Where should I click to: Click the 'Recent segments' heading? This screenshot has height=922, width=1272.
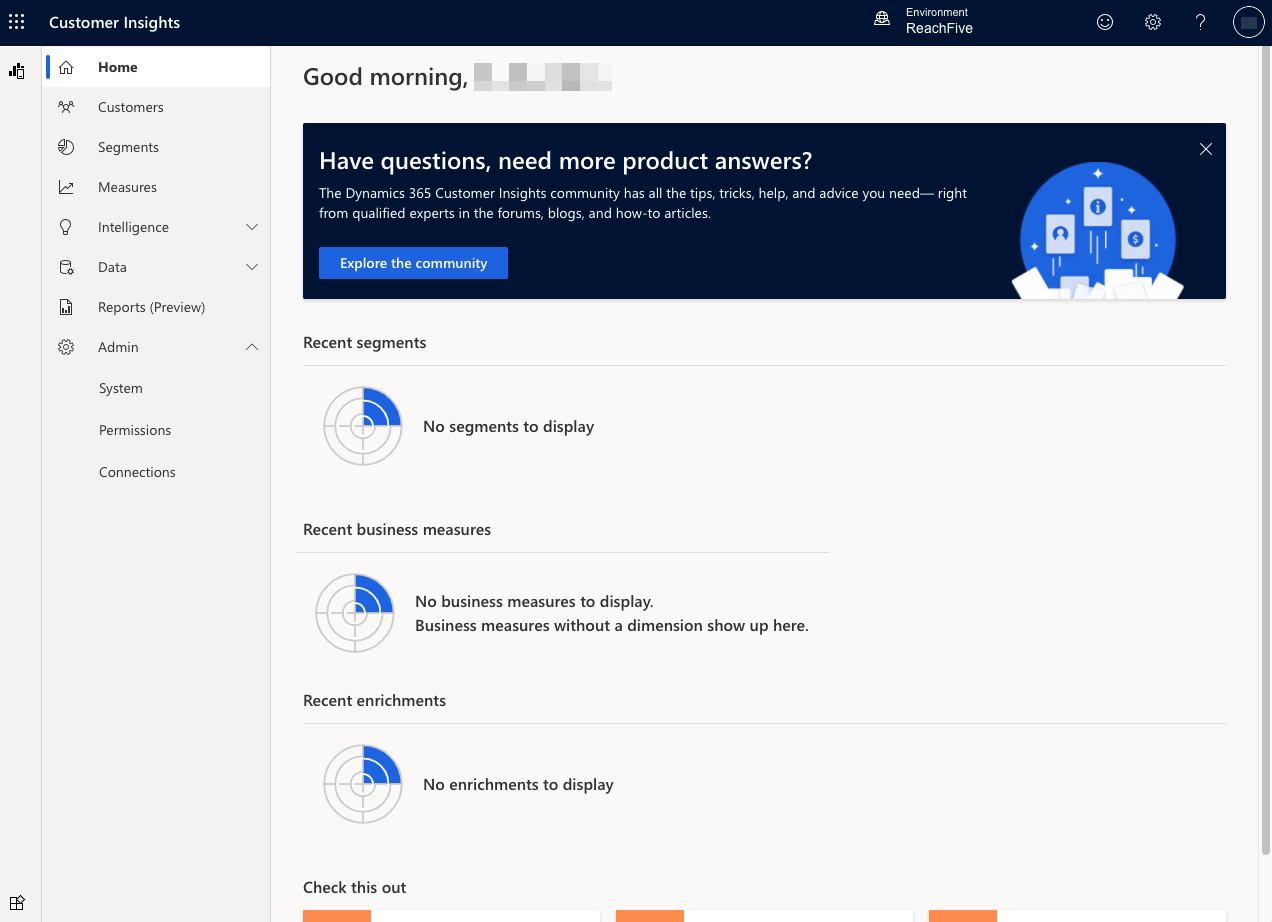click(364, 342)
